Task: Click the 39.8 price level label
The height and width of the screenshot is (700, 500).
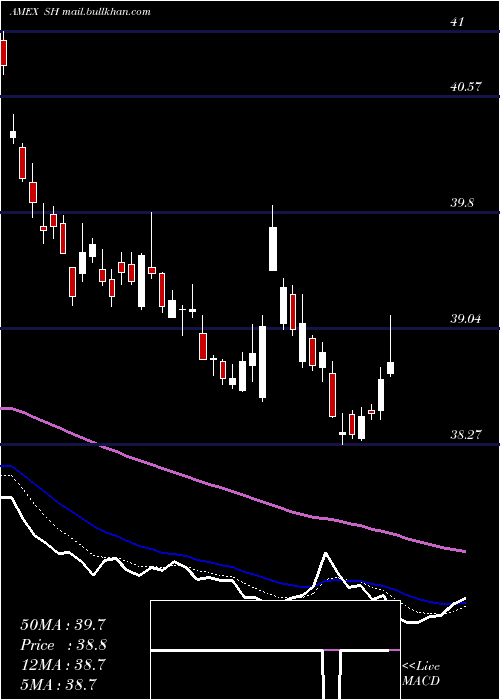Action: click(x=462, y=203)
